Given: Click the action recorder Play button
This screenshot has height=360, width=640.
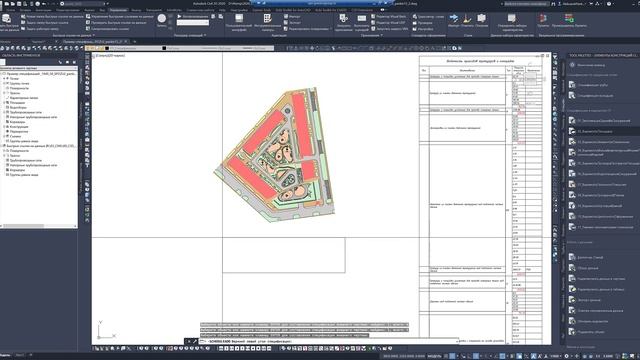Looking at the screenshot, I should [180, 17].
